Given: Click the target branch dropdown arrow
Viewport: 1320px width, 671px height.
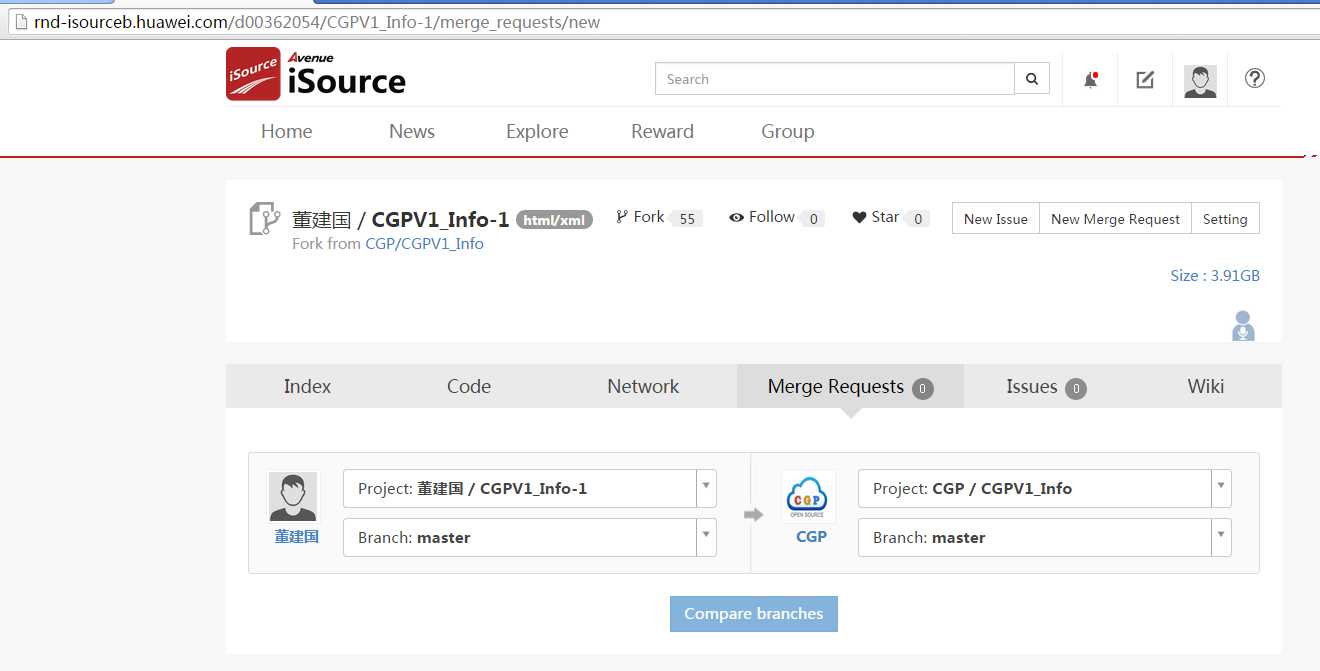Looking at the screenshot, I should [1221, 537].
